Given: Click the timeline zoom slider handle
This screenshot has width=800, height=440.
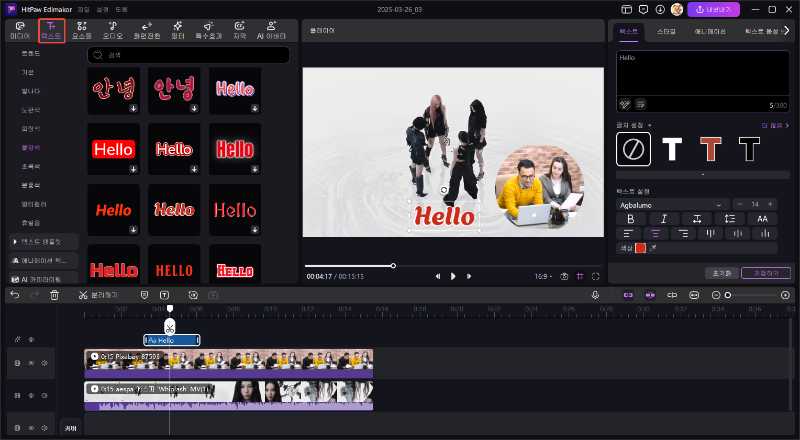Looking at the screenshot, I should coord(728,295).
